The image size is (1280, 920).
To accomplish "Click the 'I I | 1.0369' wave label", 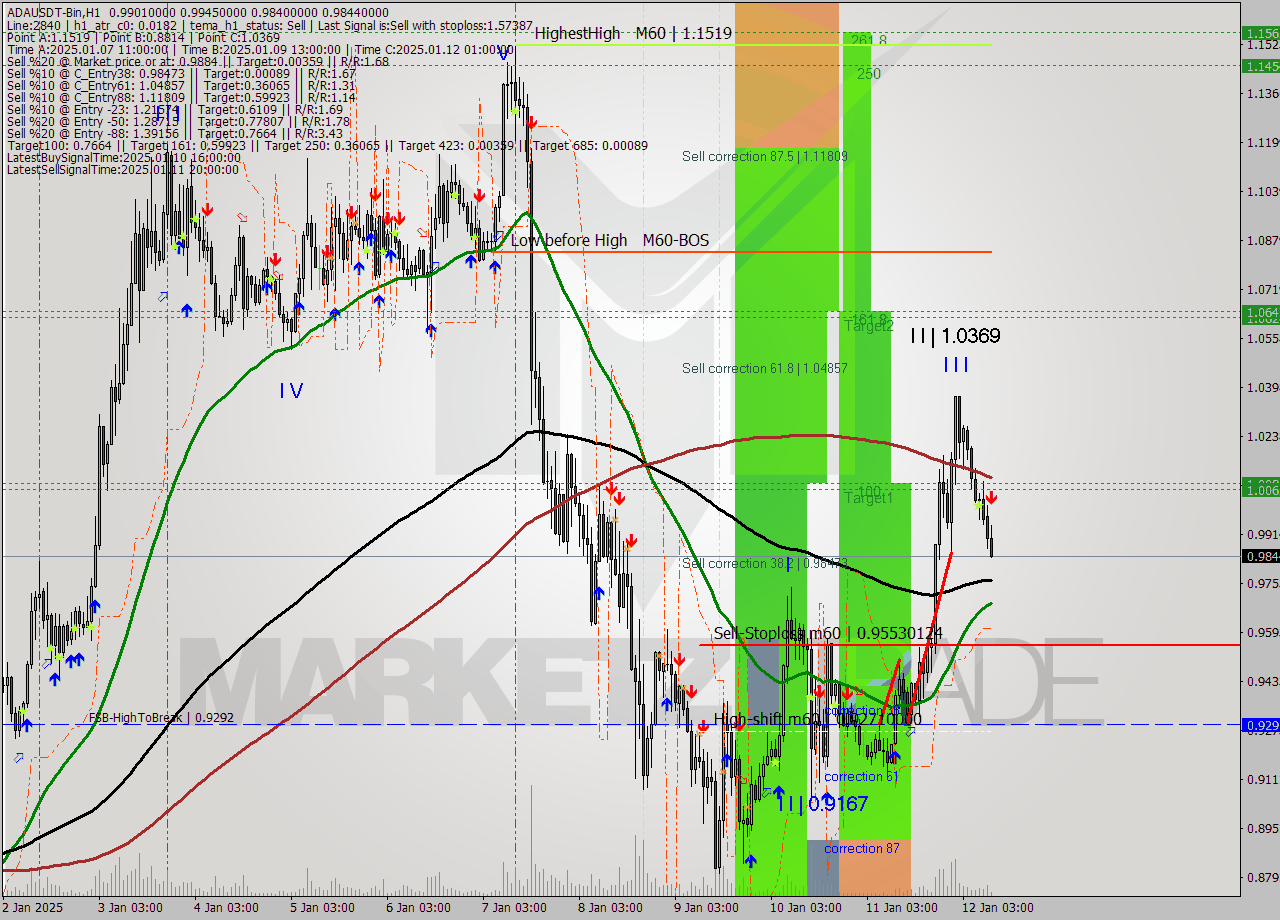I will click(x=955, y=336).
